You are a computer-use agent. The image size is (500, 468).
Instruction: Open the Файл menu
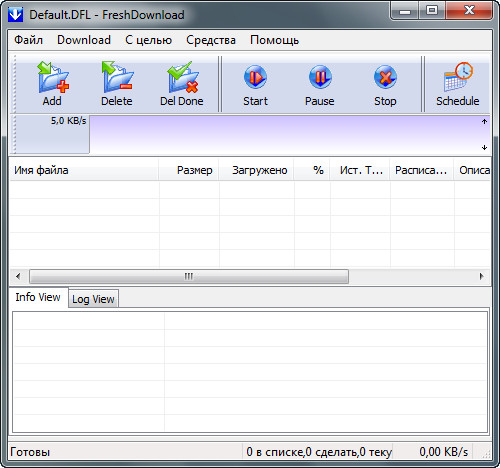click(28, 40)
